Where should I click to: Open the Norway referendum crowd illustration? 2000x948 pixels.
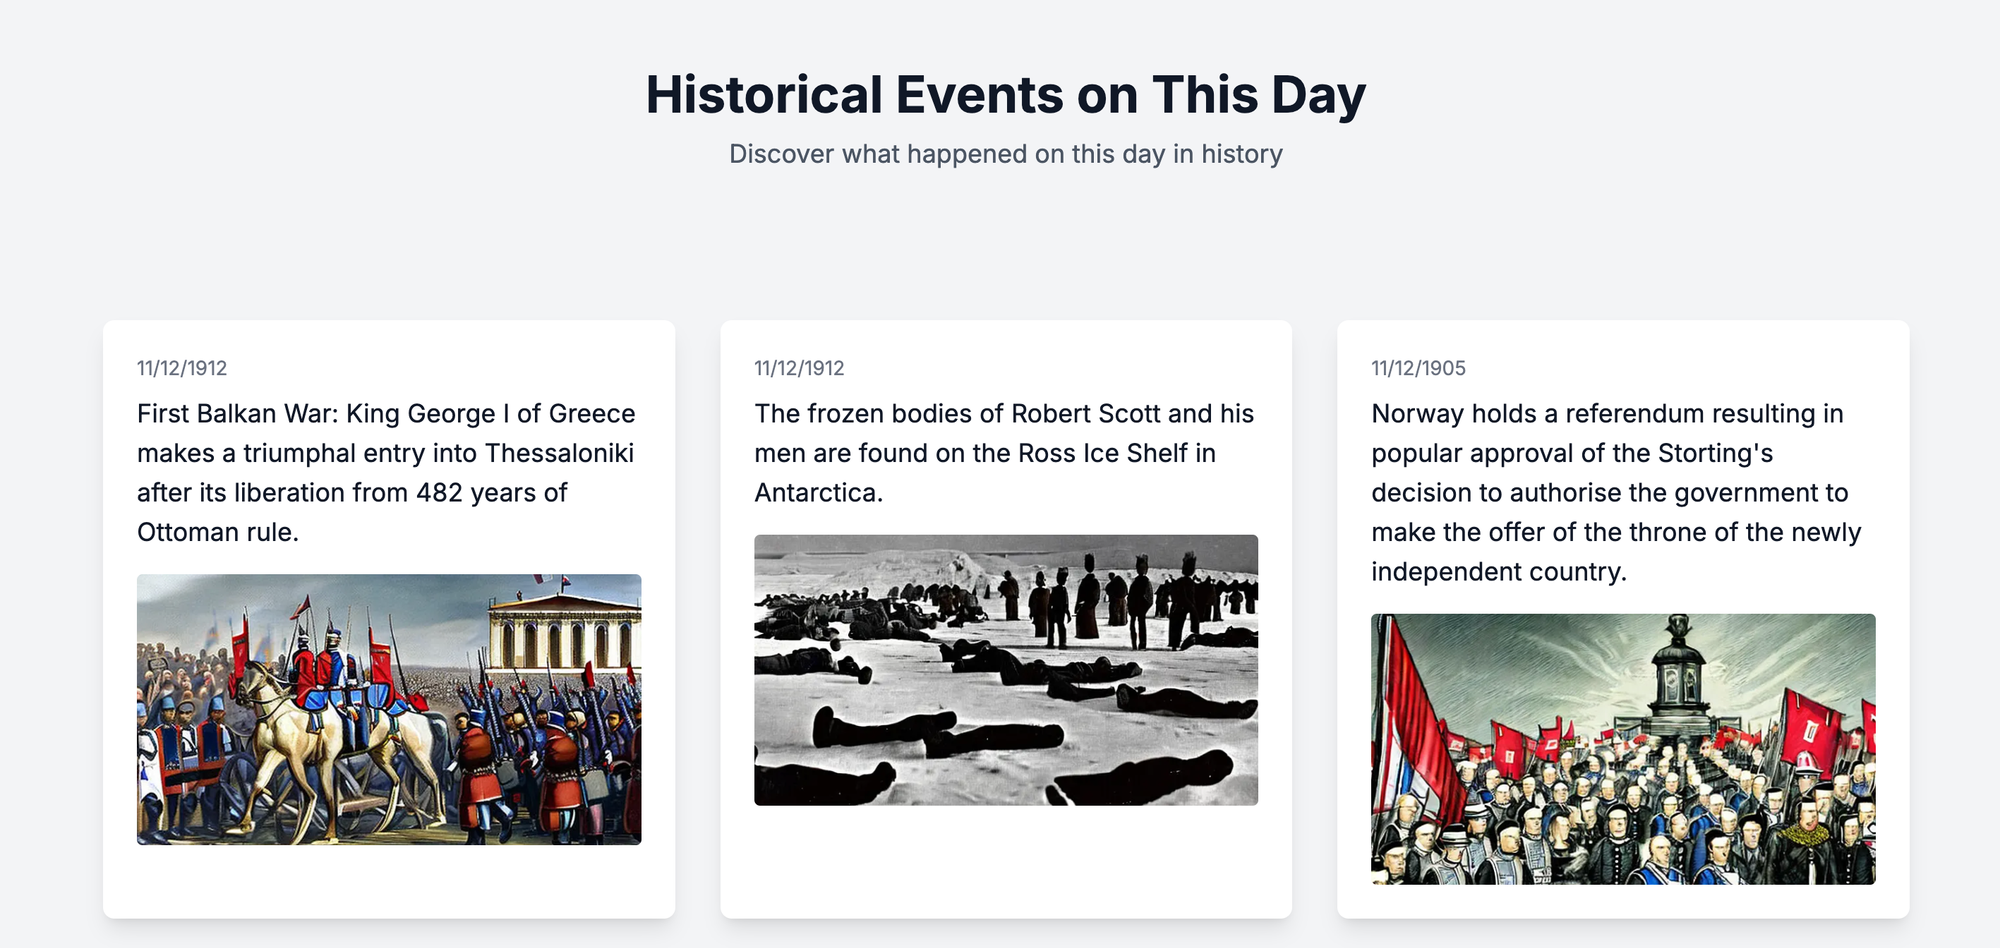coord(1623,749)
